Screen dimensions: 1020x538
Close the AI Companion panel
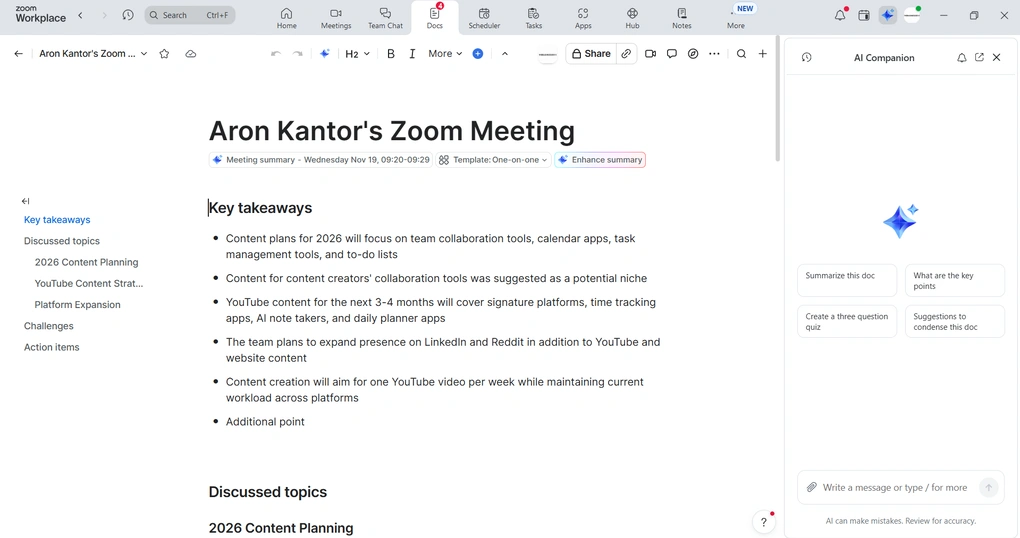click(x=997, y=57)
